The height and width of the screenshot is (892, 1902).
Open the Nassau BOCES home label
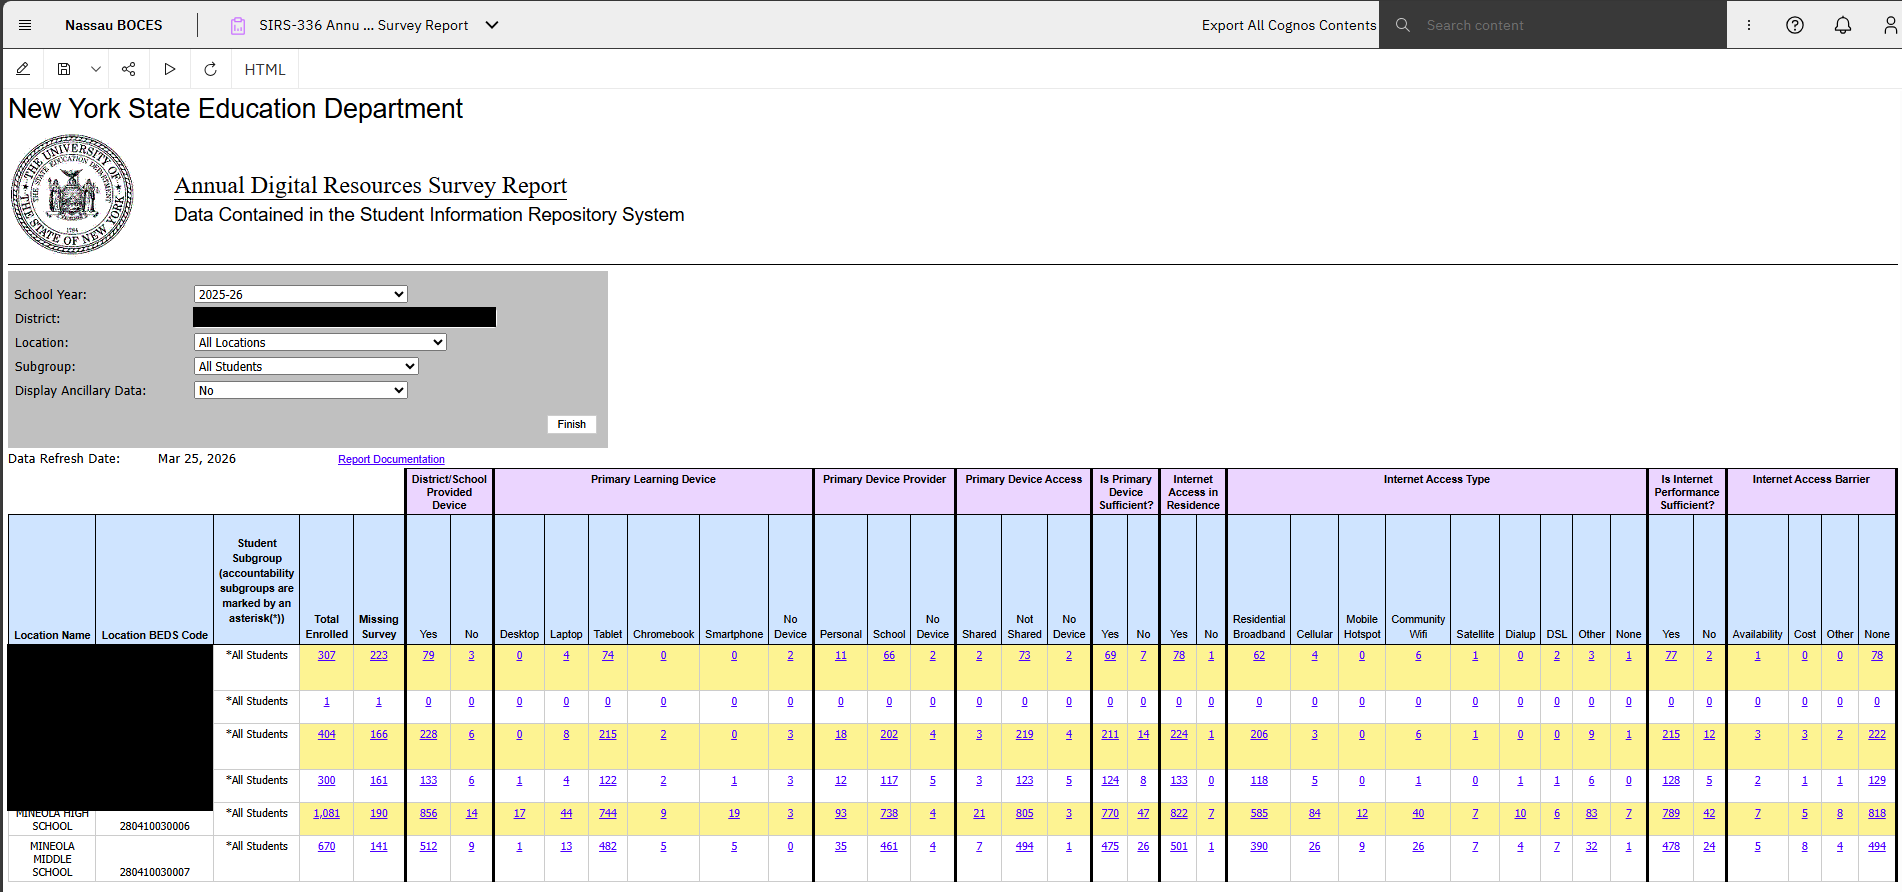coord(114,25)
